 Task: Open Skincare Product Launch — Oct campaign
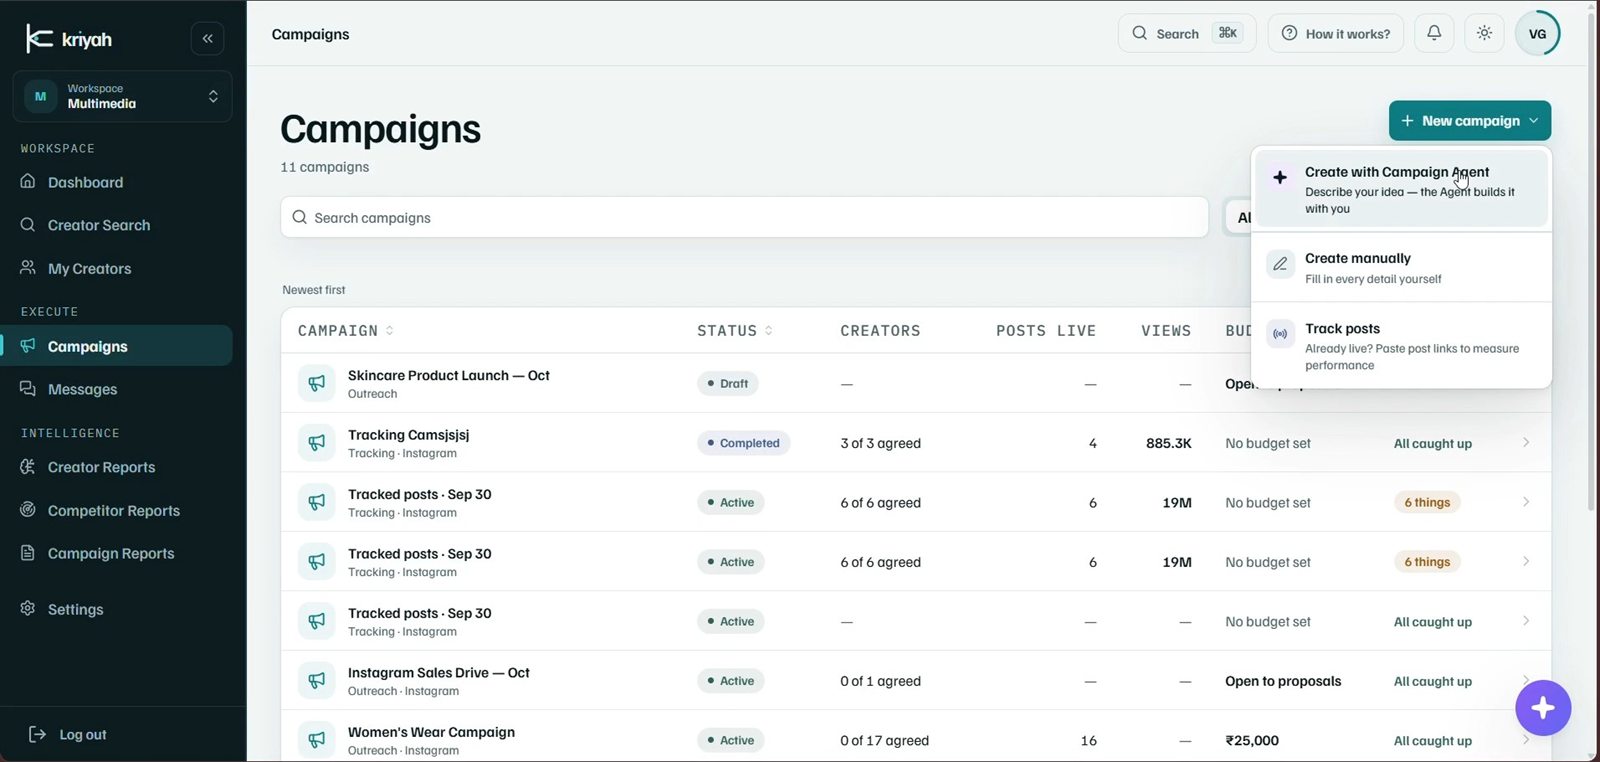point(449,375)
